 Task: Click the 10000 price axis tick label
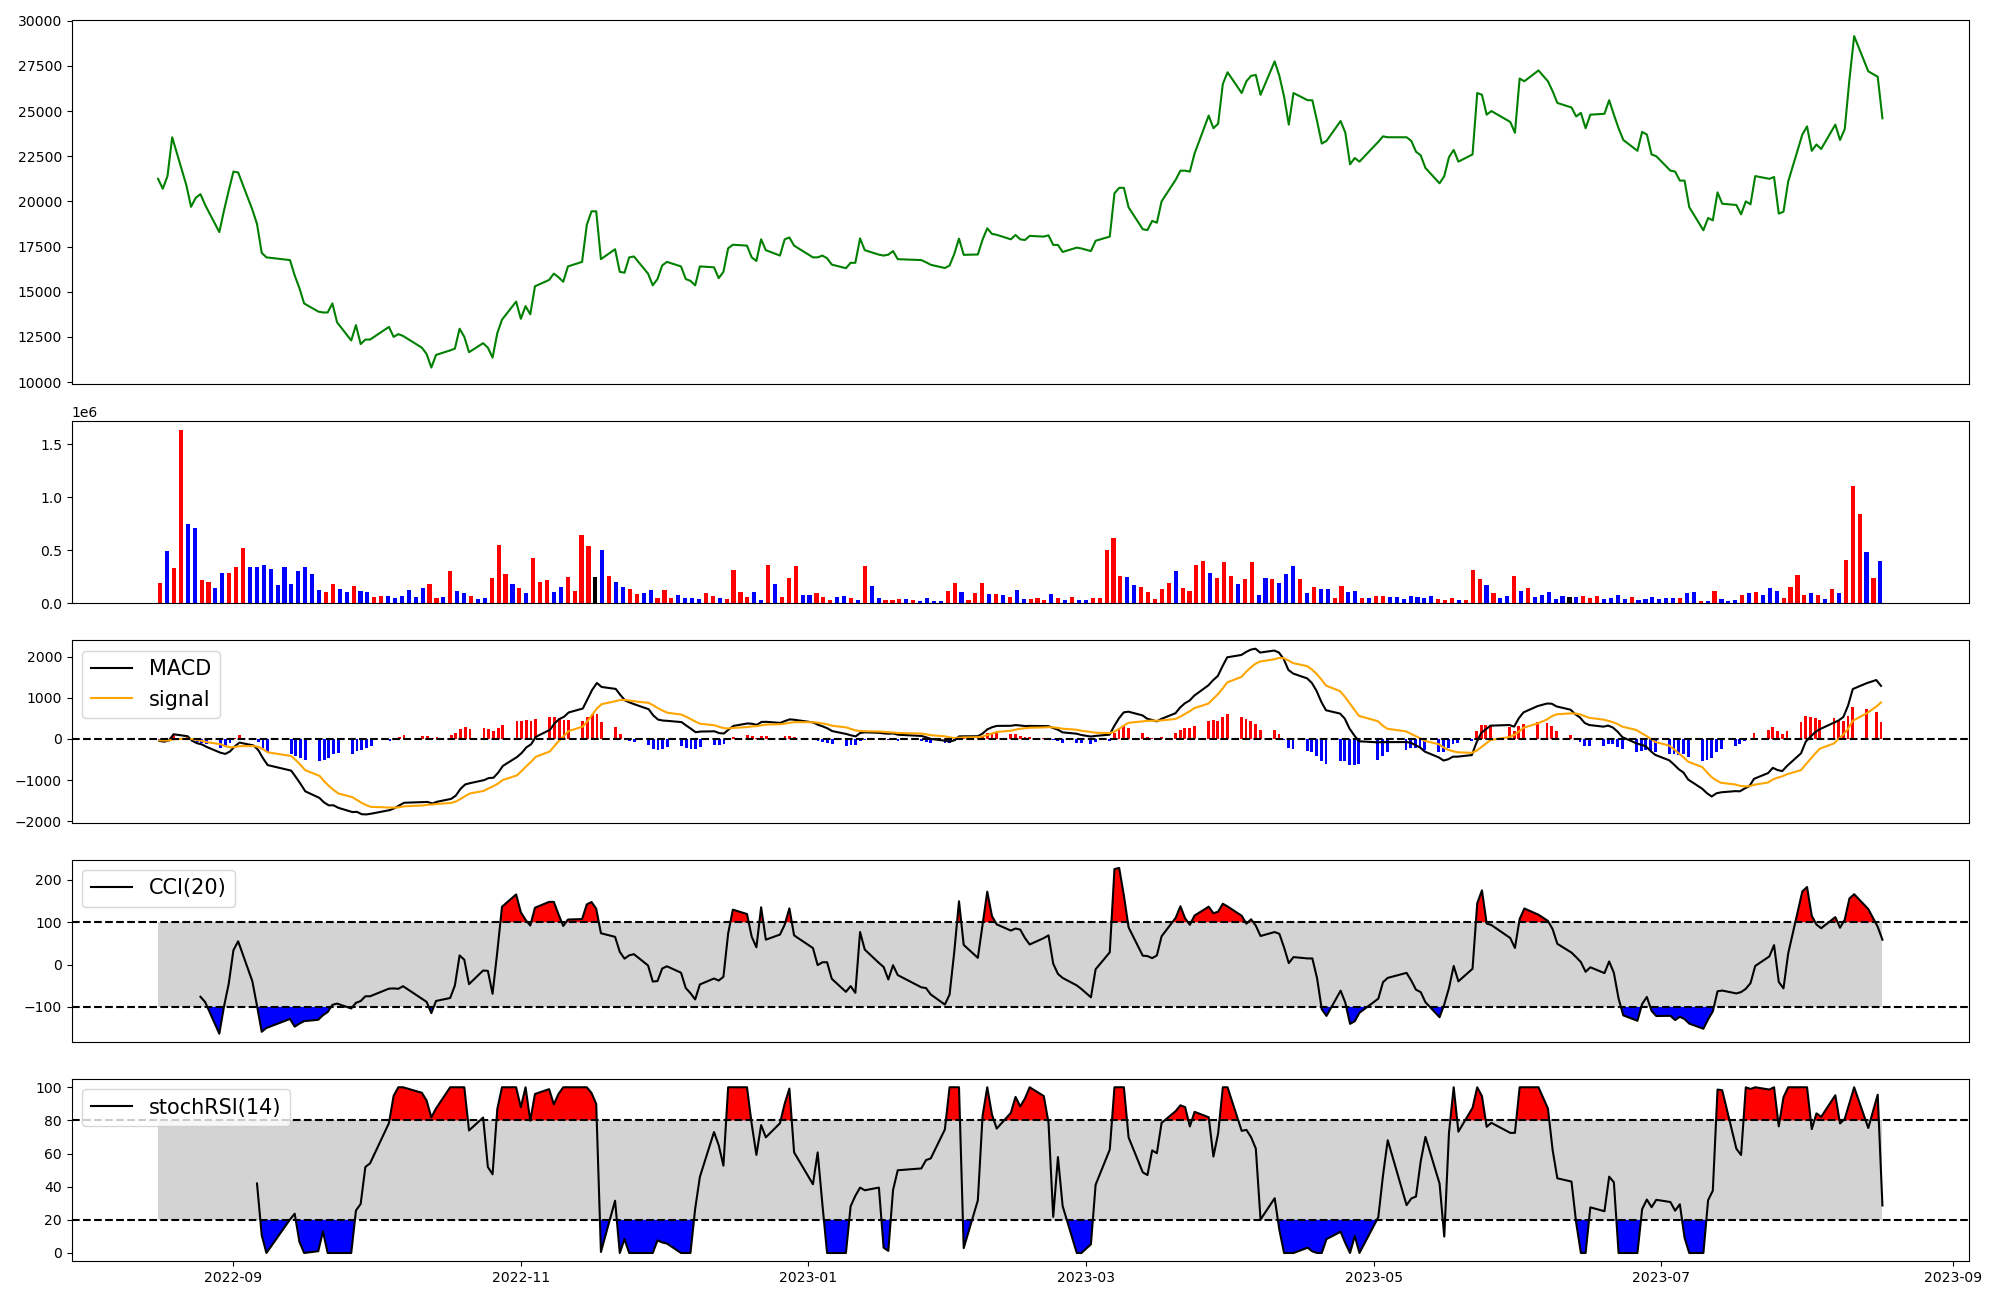(40, 383)
